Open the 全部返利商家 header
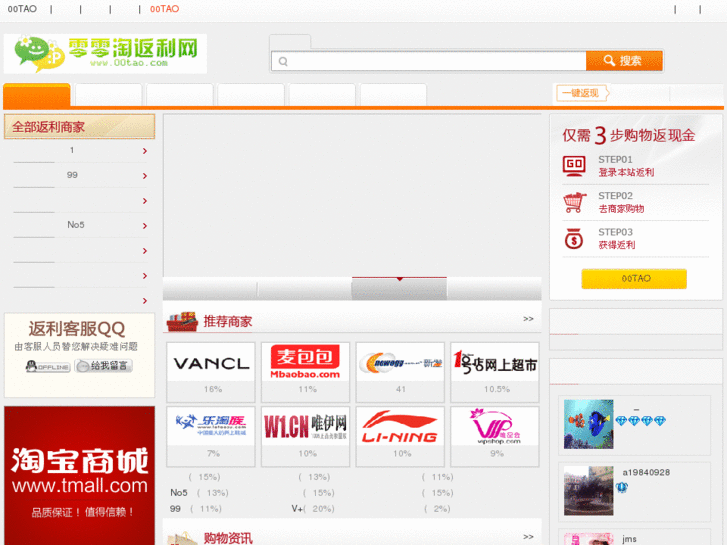The image size is (727, 545). (79, 127)
